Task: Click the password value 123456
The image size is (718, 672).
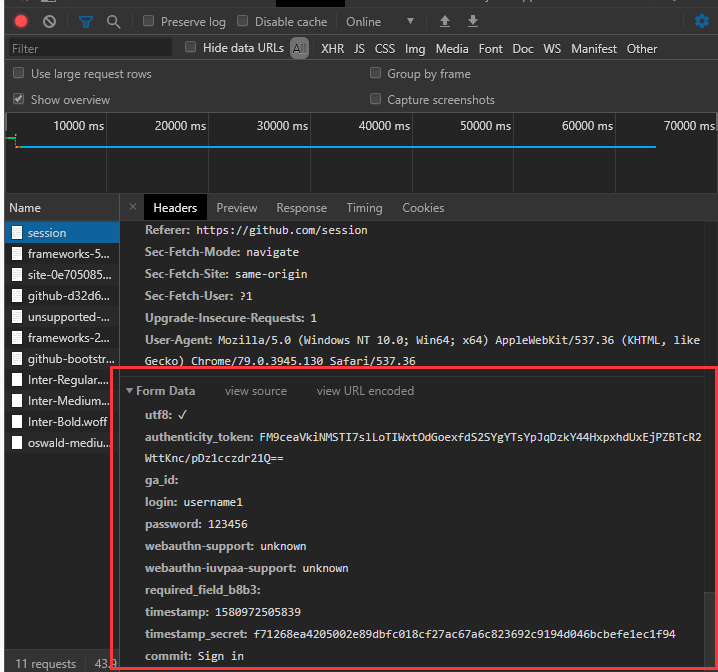Action: coord(228,524)
